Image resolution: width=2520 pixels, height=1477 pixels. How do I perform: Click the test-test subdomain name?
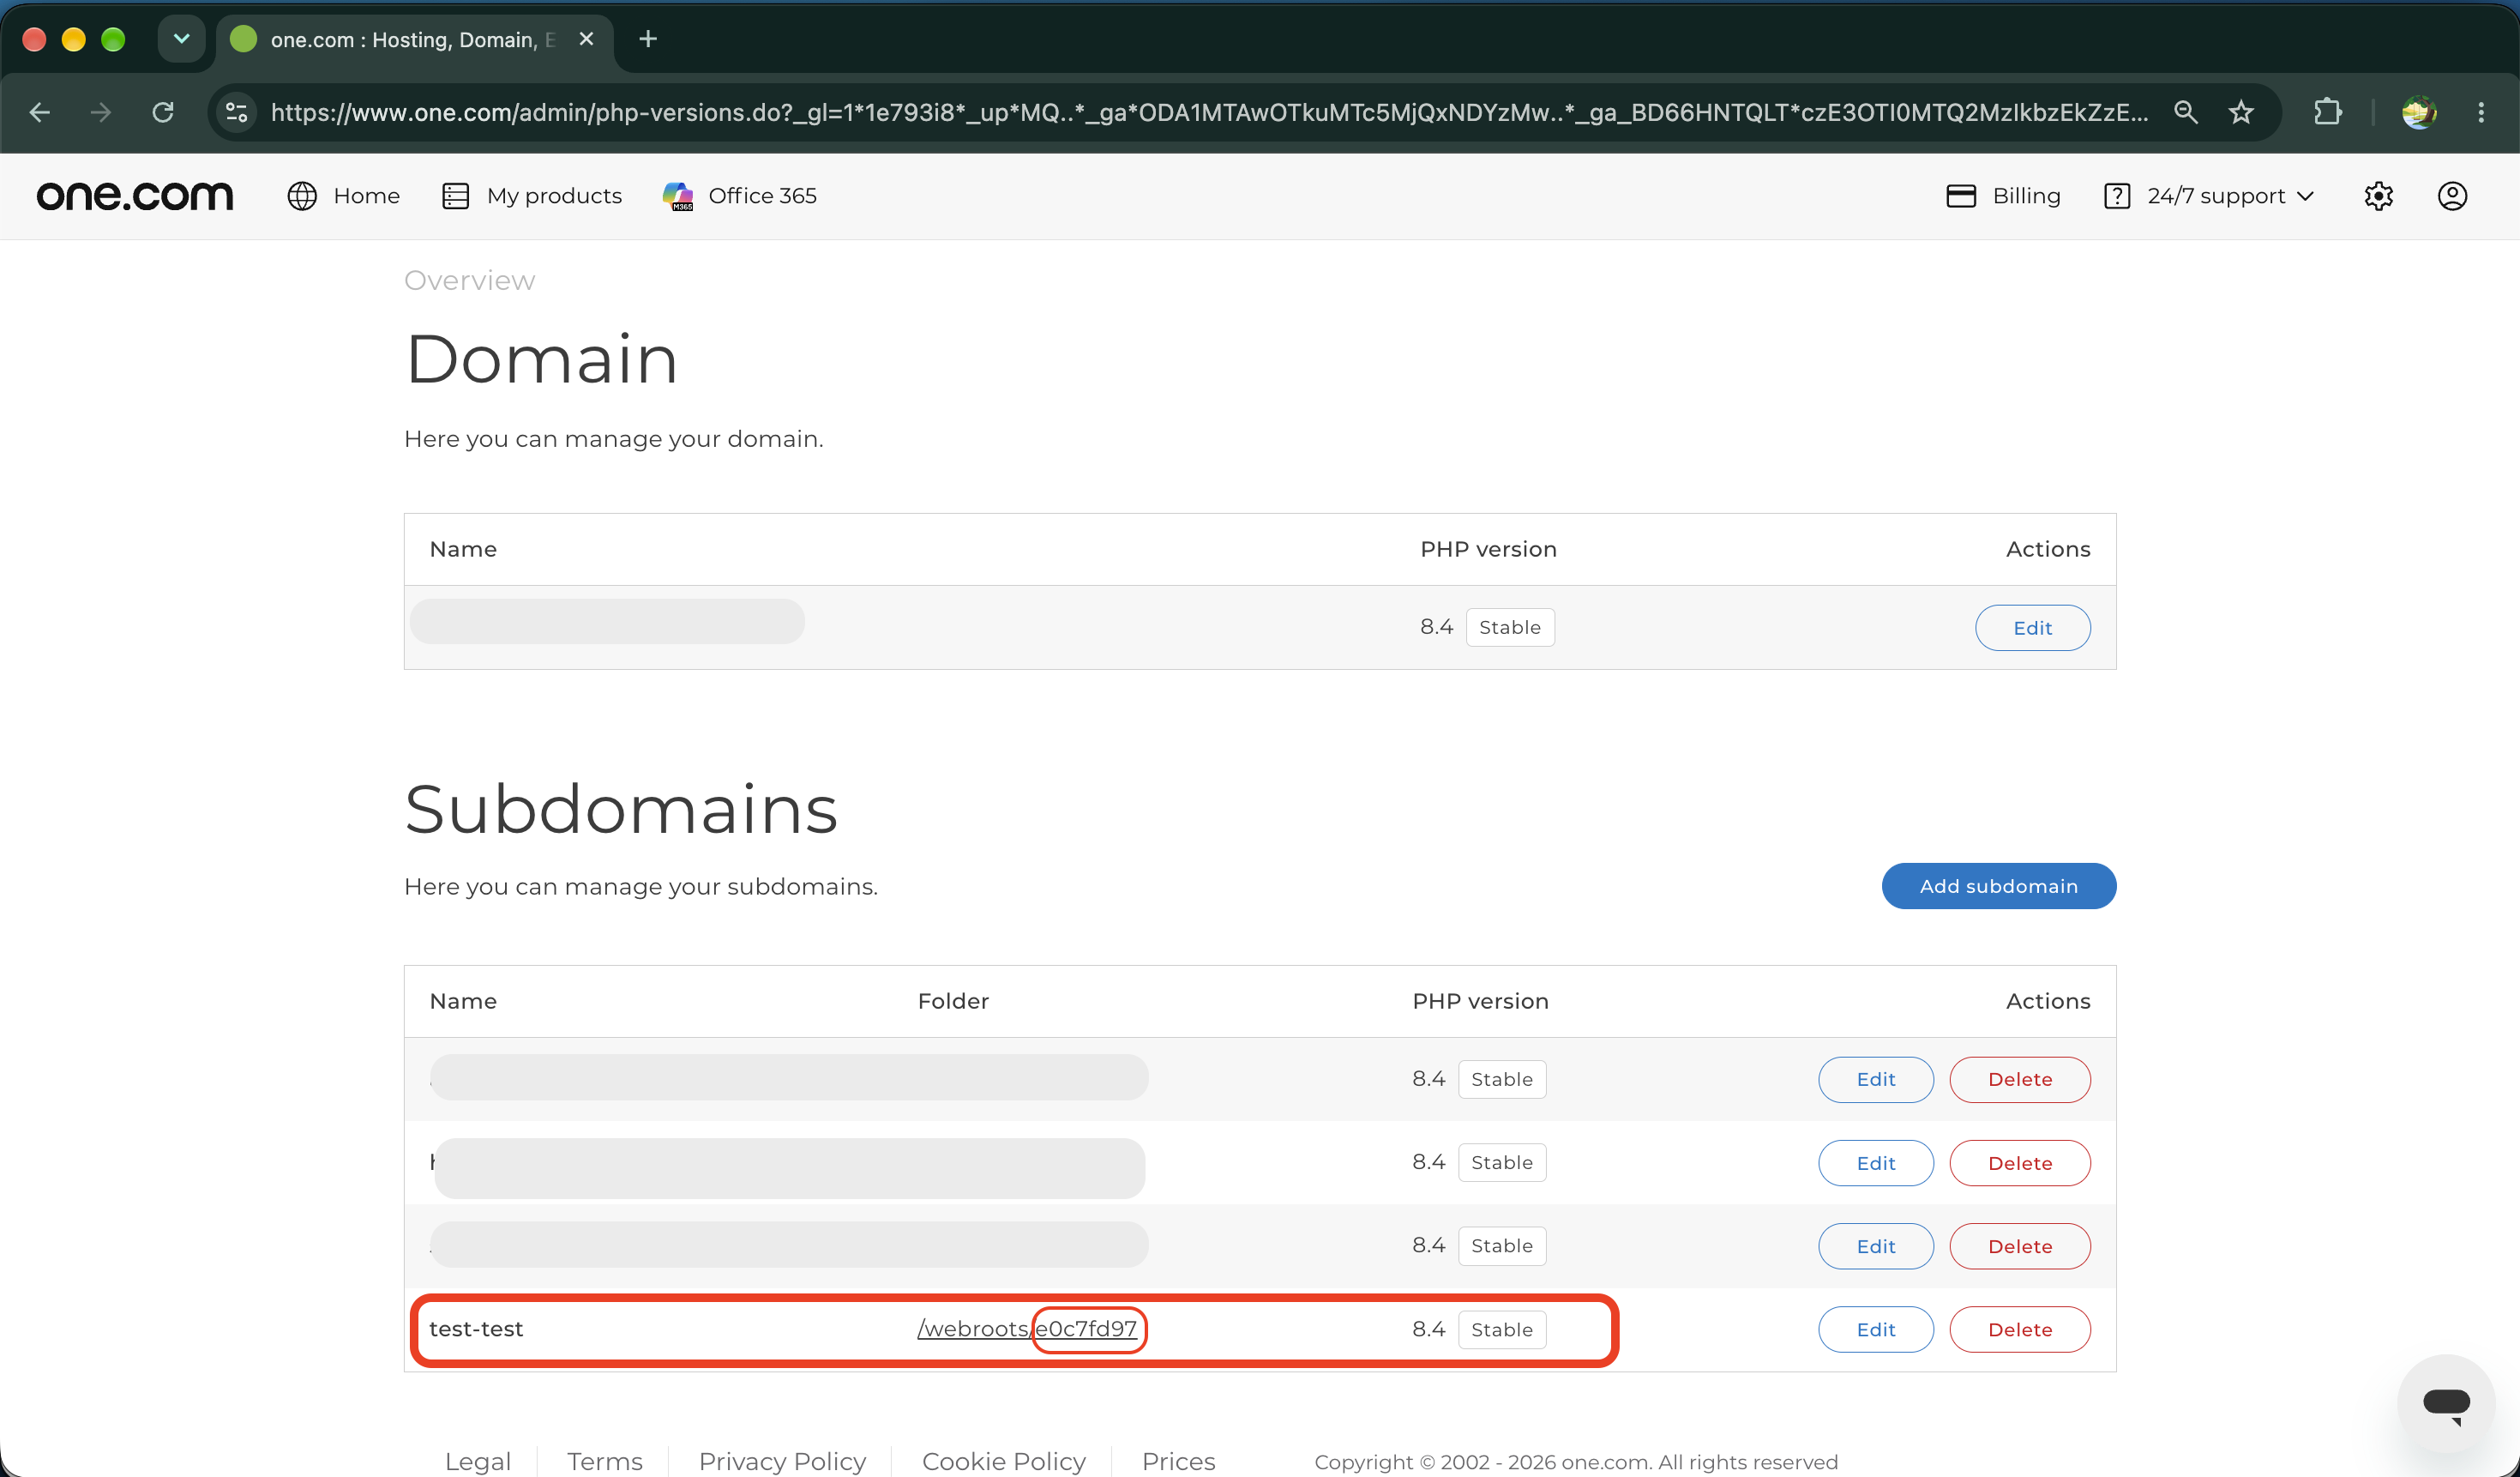coord(476,1329)
